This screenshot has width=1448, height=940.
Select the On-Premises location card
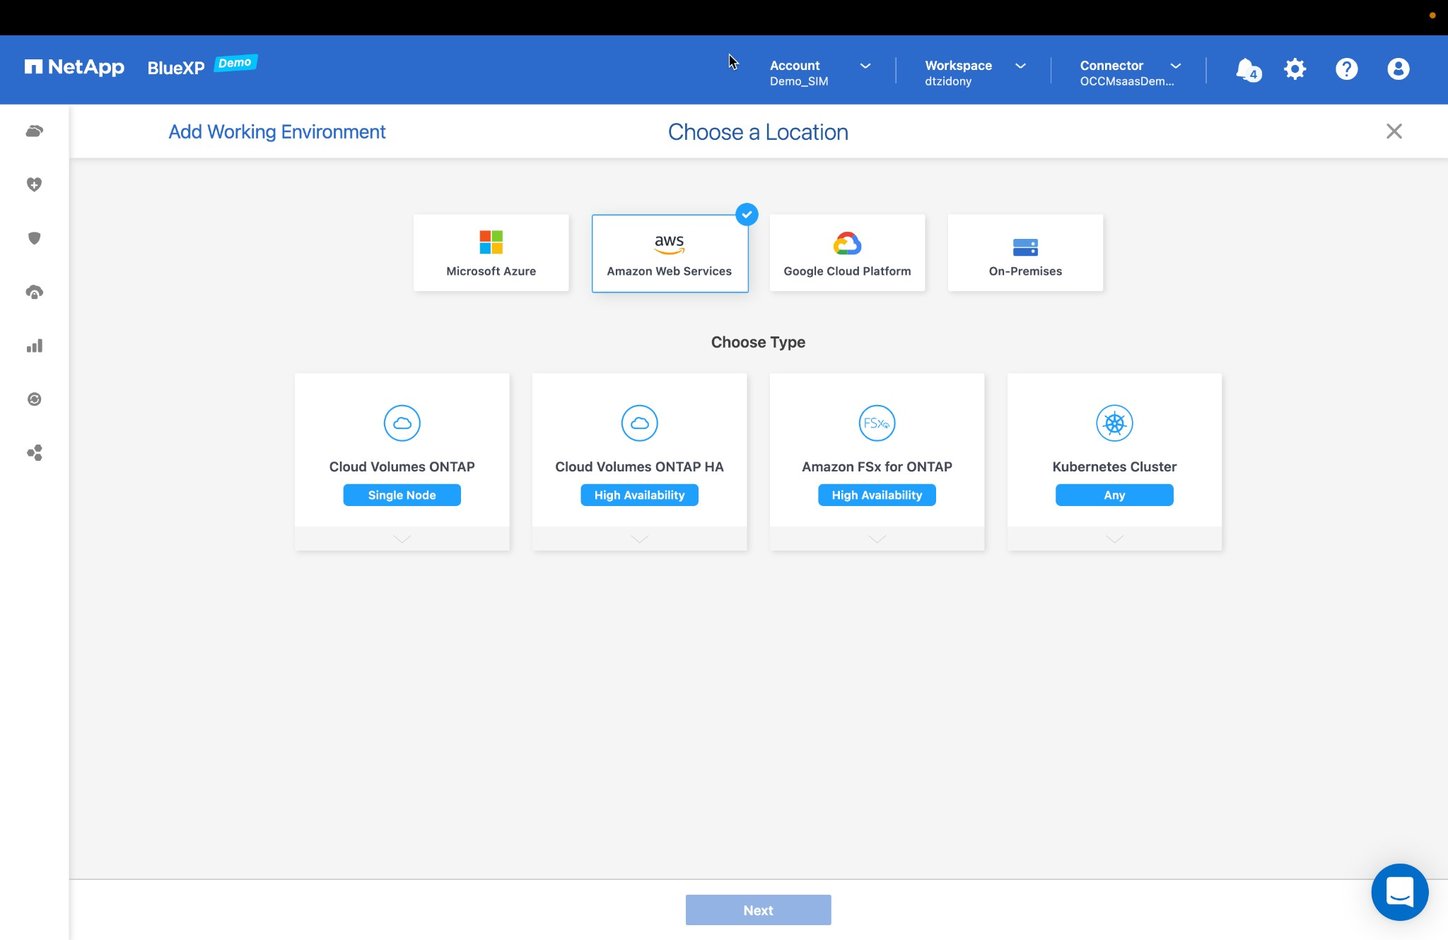(x=1025, y=253)
